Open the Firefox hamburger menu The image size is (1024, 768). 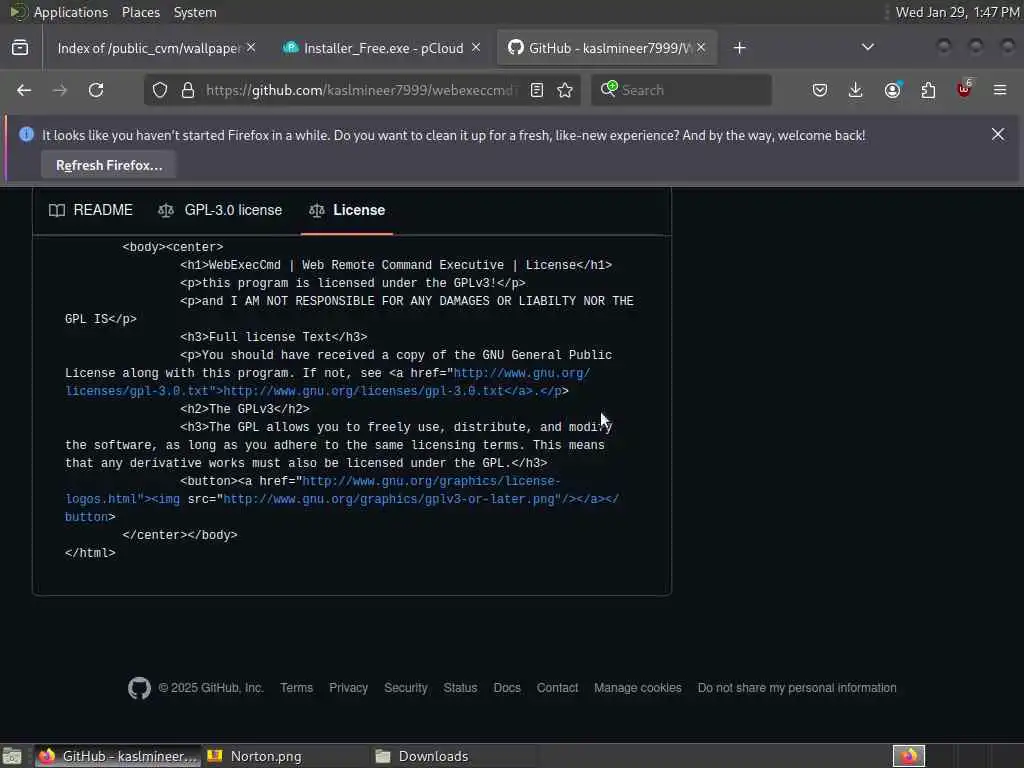pyautogui.click(x=1000, y=90)
